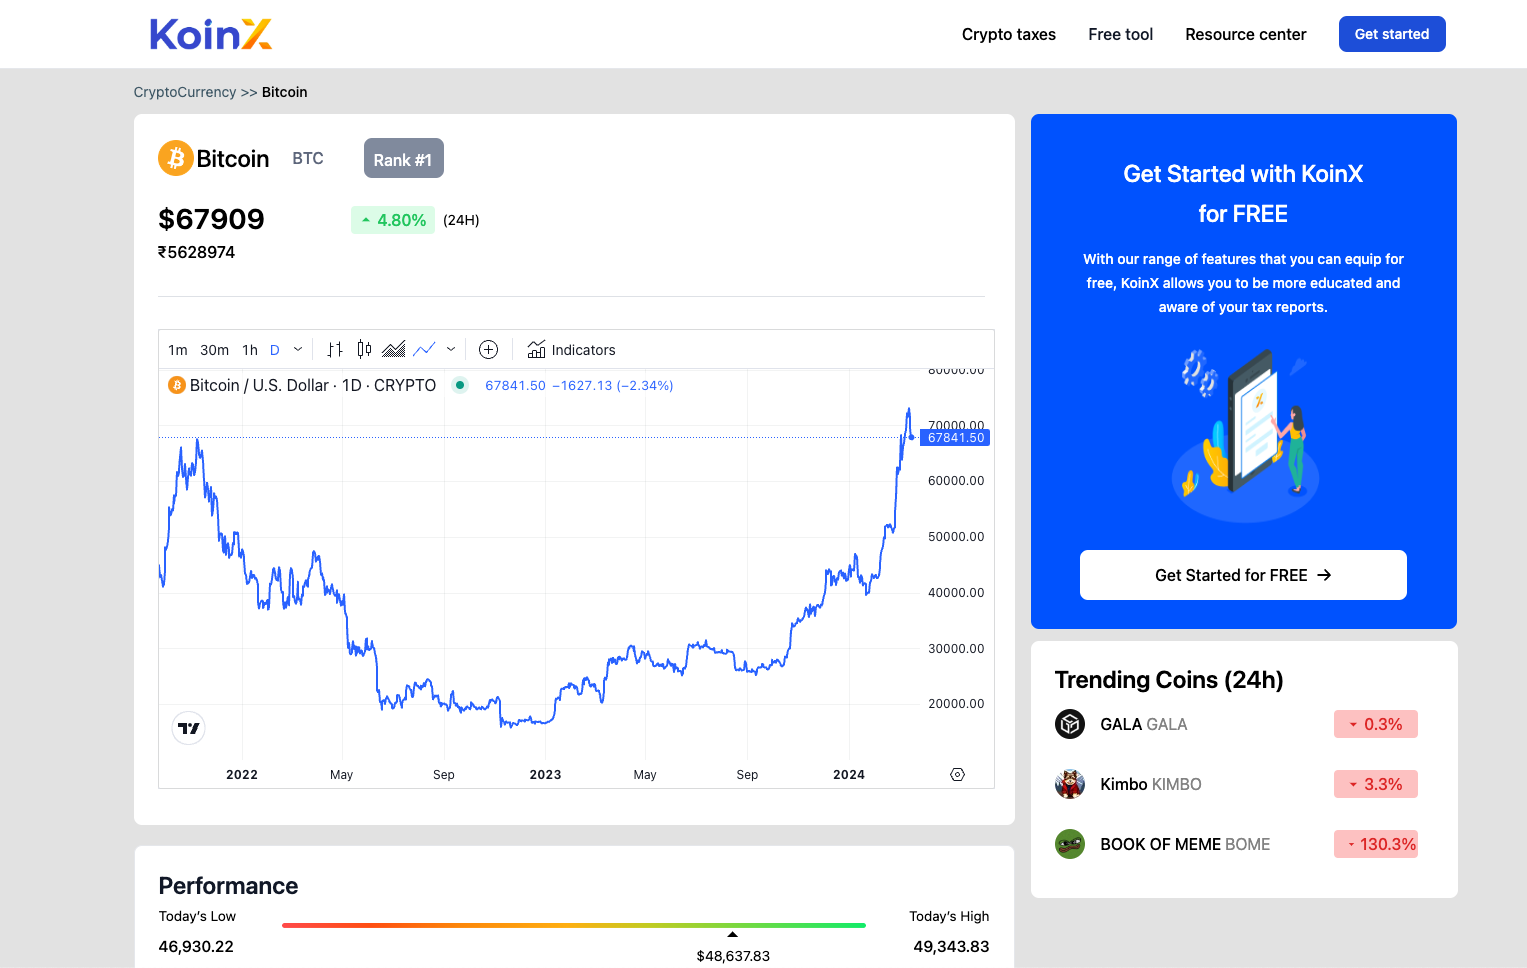This screenshot has width=1527, height=968.
Task: Click the Bitcoin orange coin logo
Action: point(175,158)
